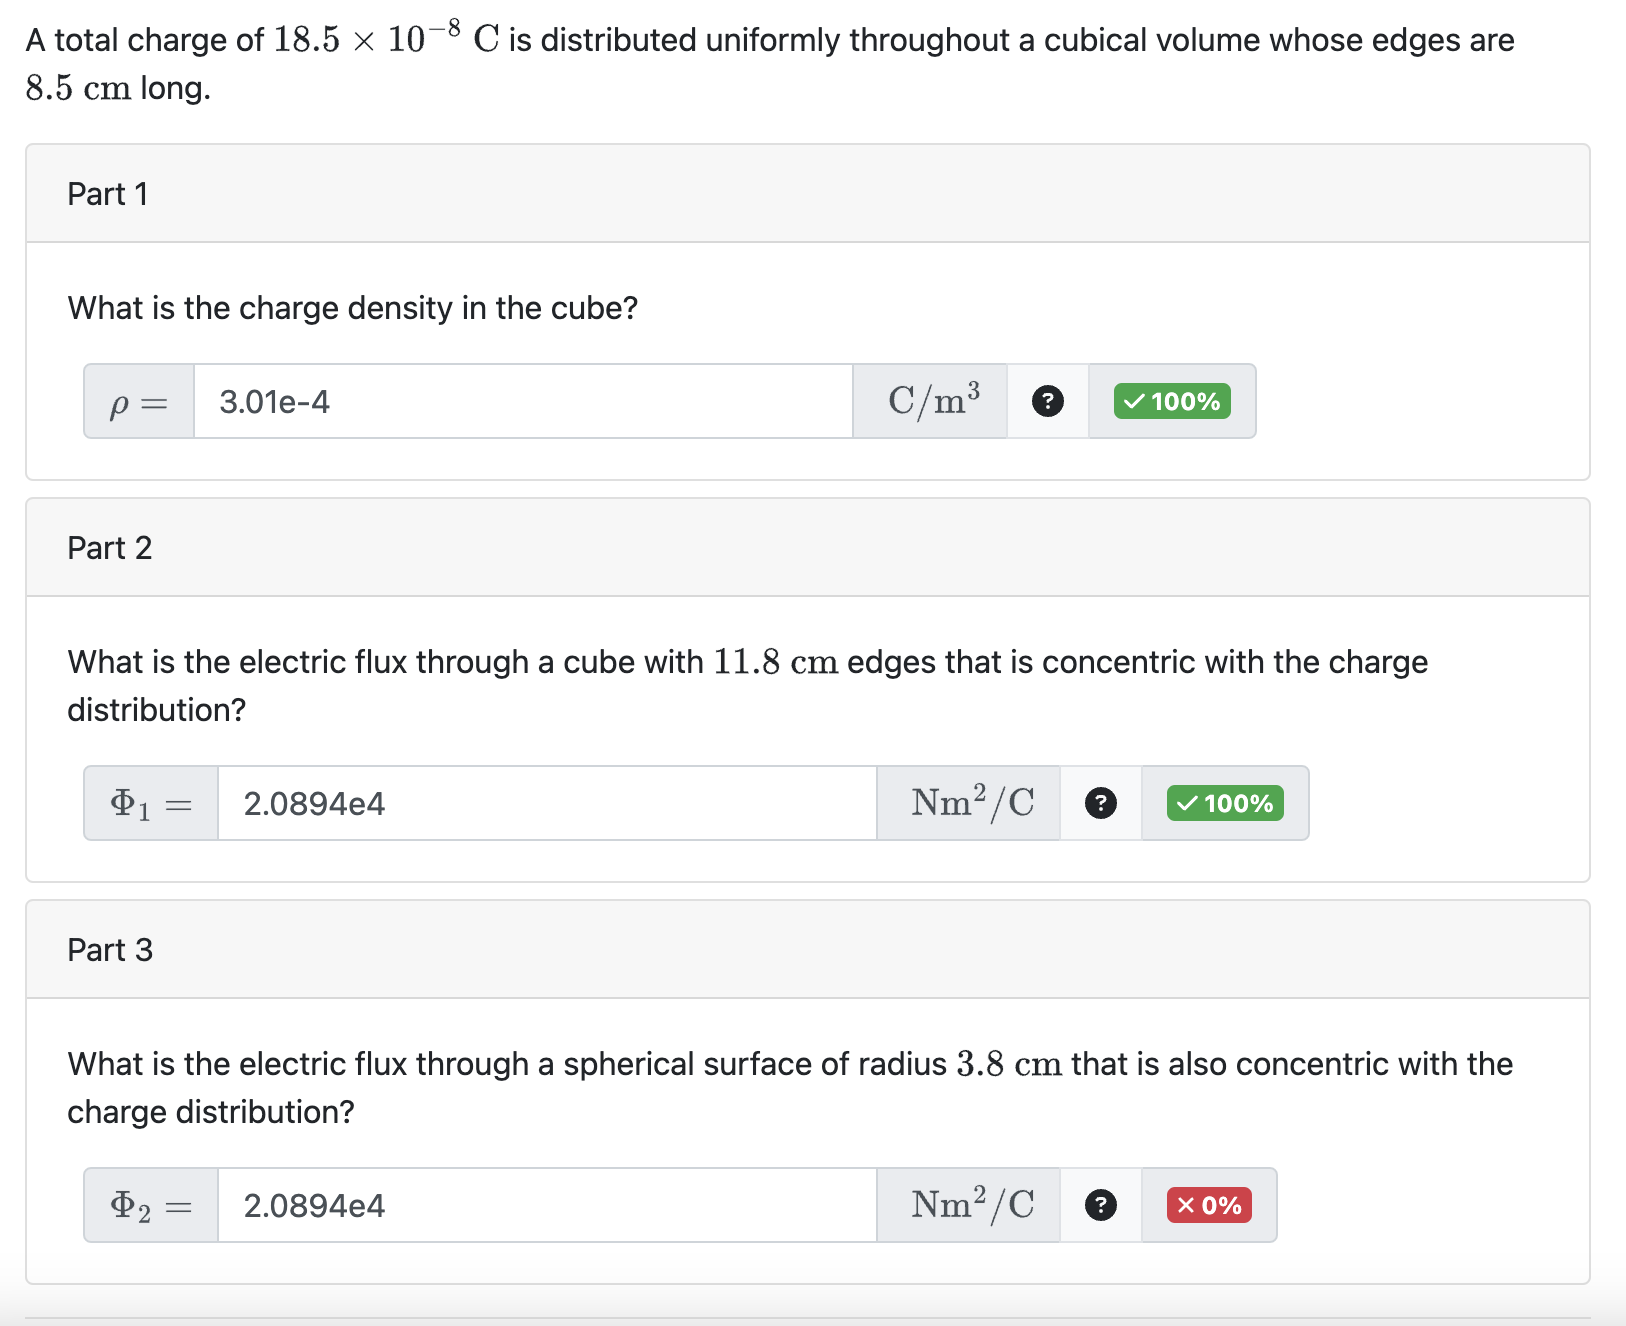
Task: Click the Φ2 label next to the input
Action: point(149,1205)
